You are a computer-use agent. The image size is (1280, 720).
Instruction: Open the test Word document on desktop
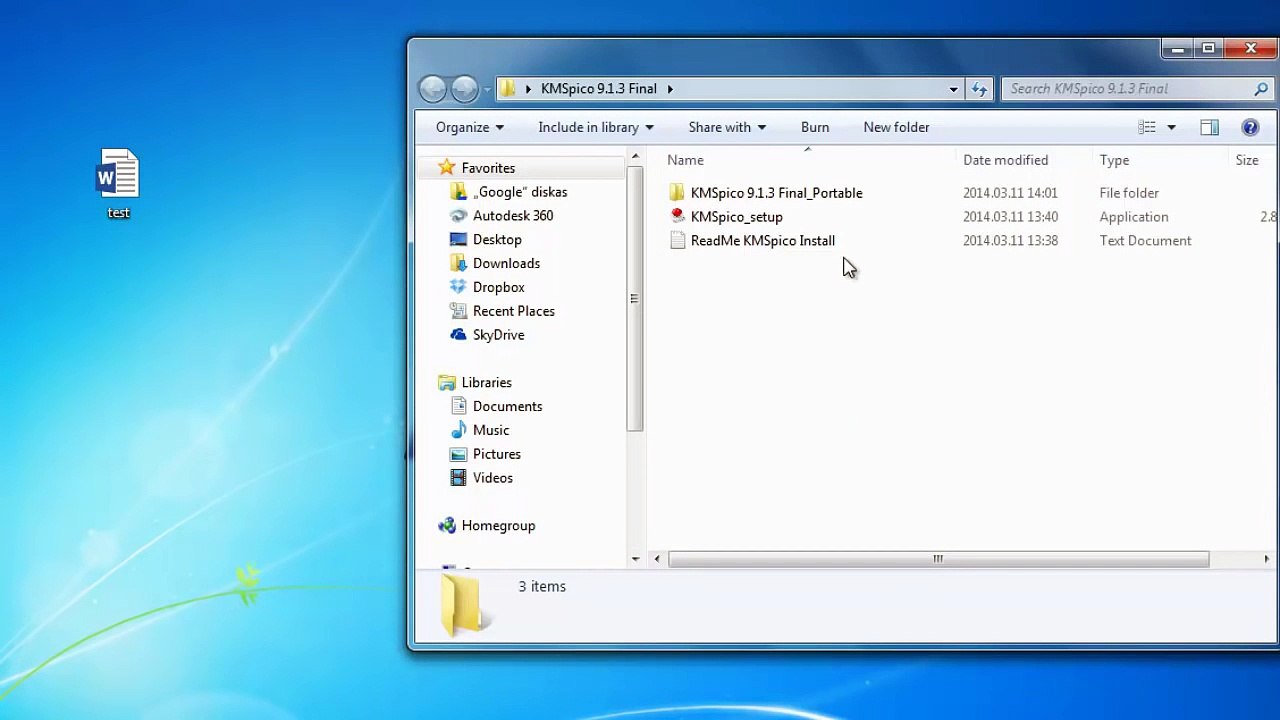click(118, 183)
